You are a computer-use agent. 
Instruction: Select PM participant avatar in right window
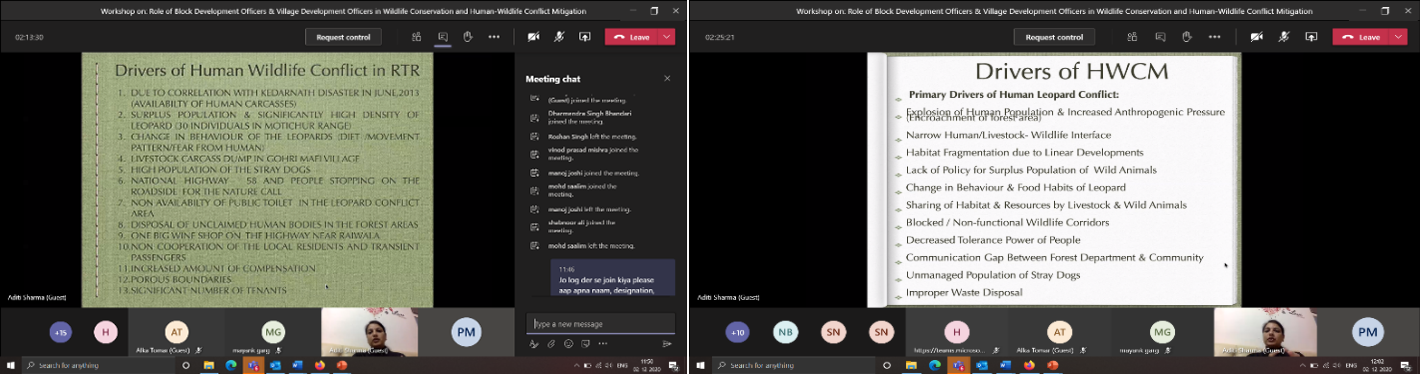pos(1367,332)
